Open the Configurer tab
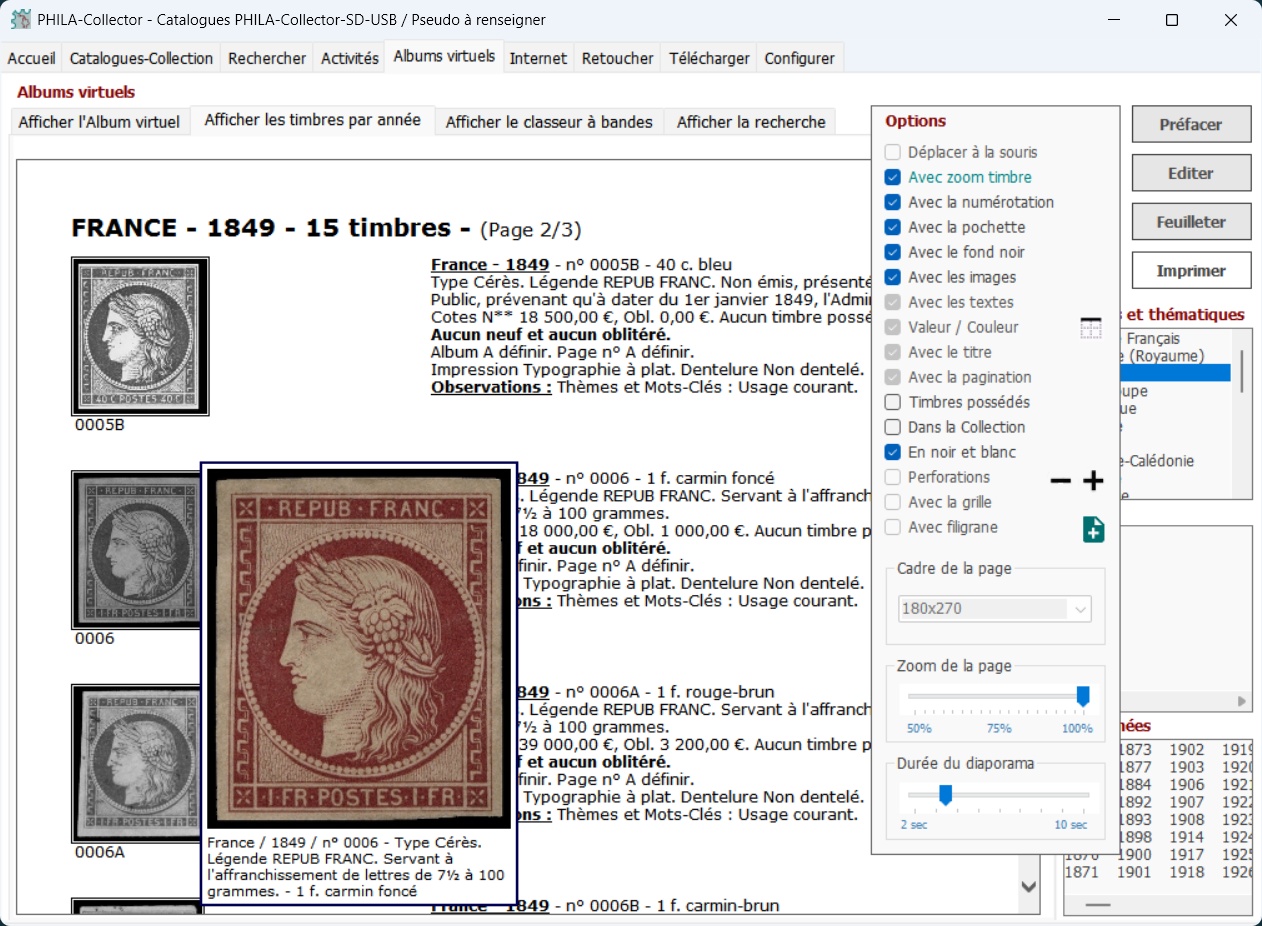This screenshot has width=1262, height=926. pyautogui.click(x=800, y=59)
